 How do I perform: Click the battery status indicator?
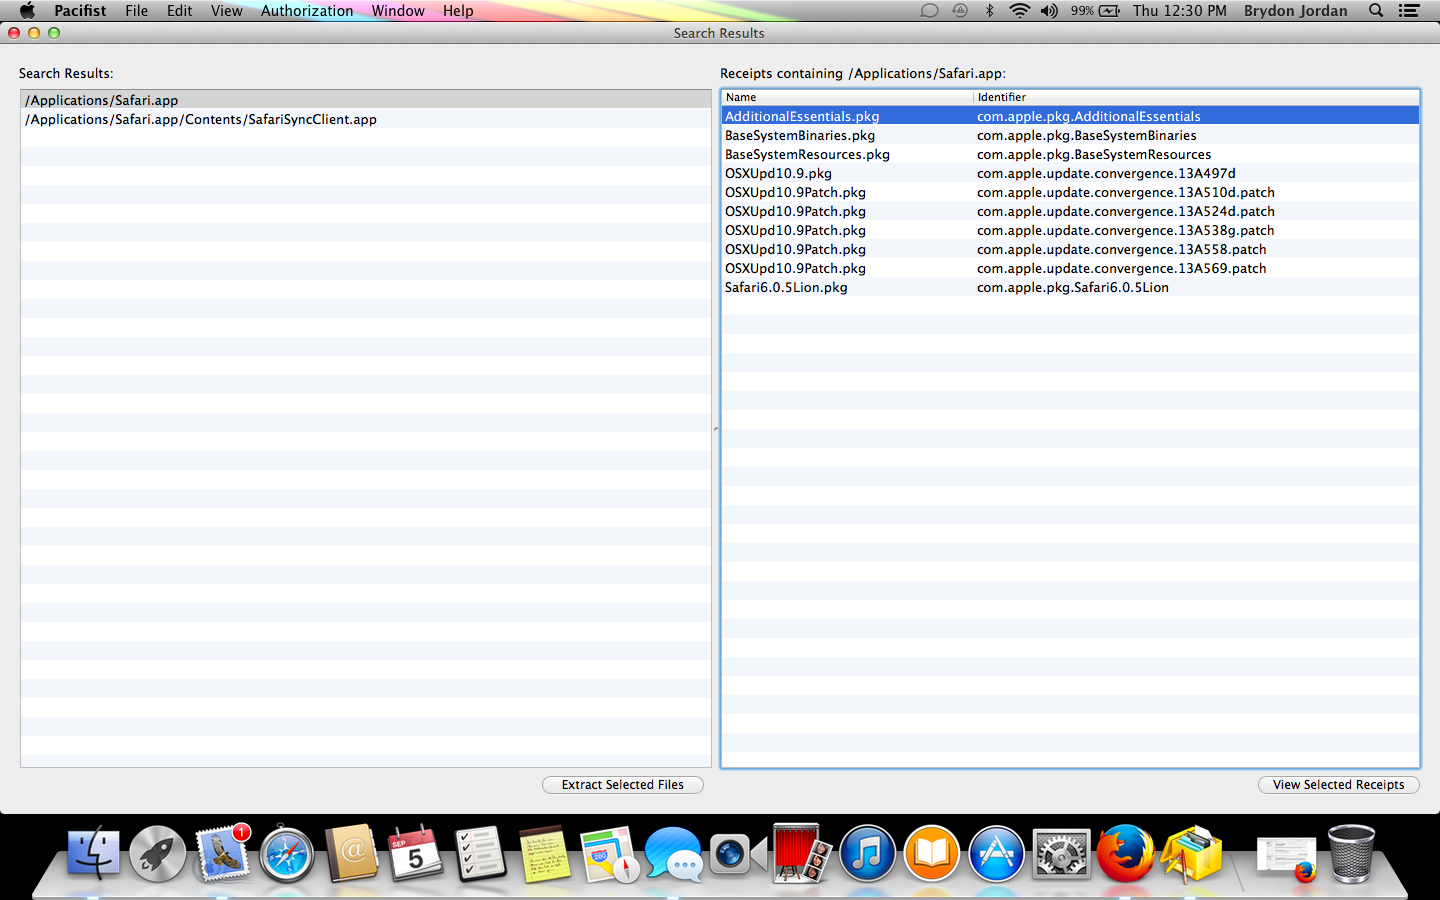1110,11
